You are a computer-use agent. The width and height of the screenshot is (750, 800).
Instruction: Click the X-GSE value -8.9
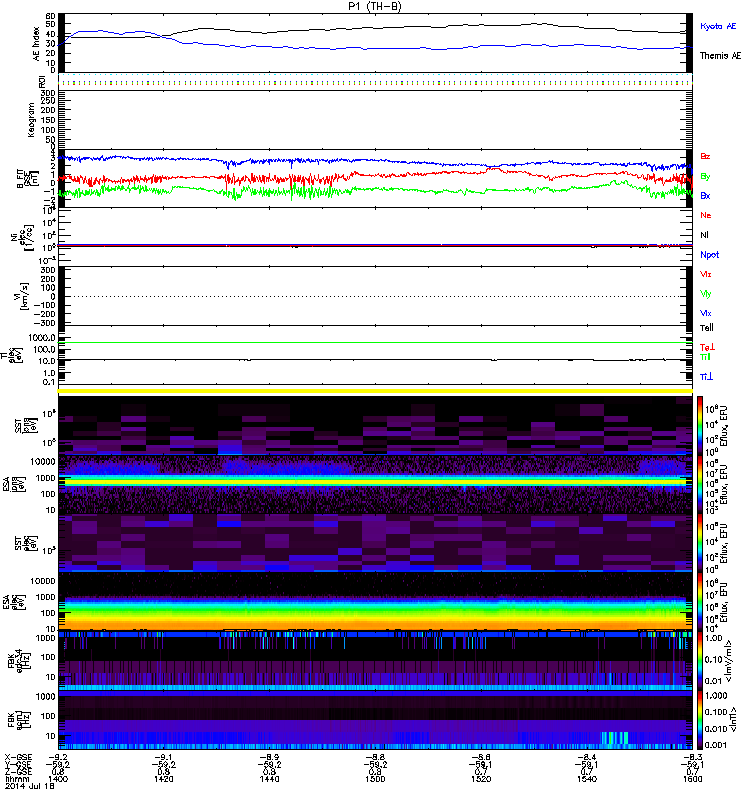[269, 758]
